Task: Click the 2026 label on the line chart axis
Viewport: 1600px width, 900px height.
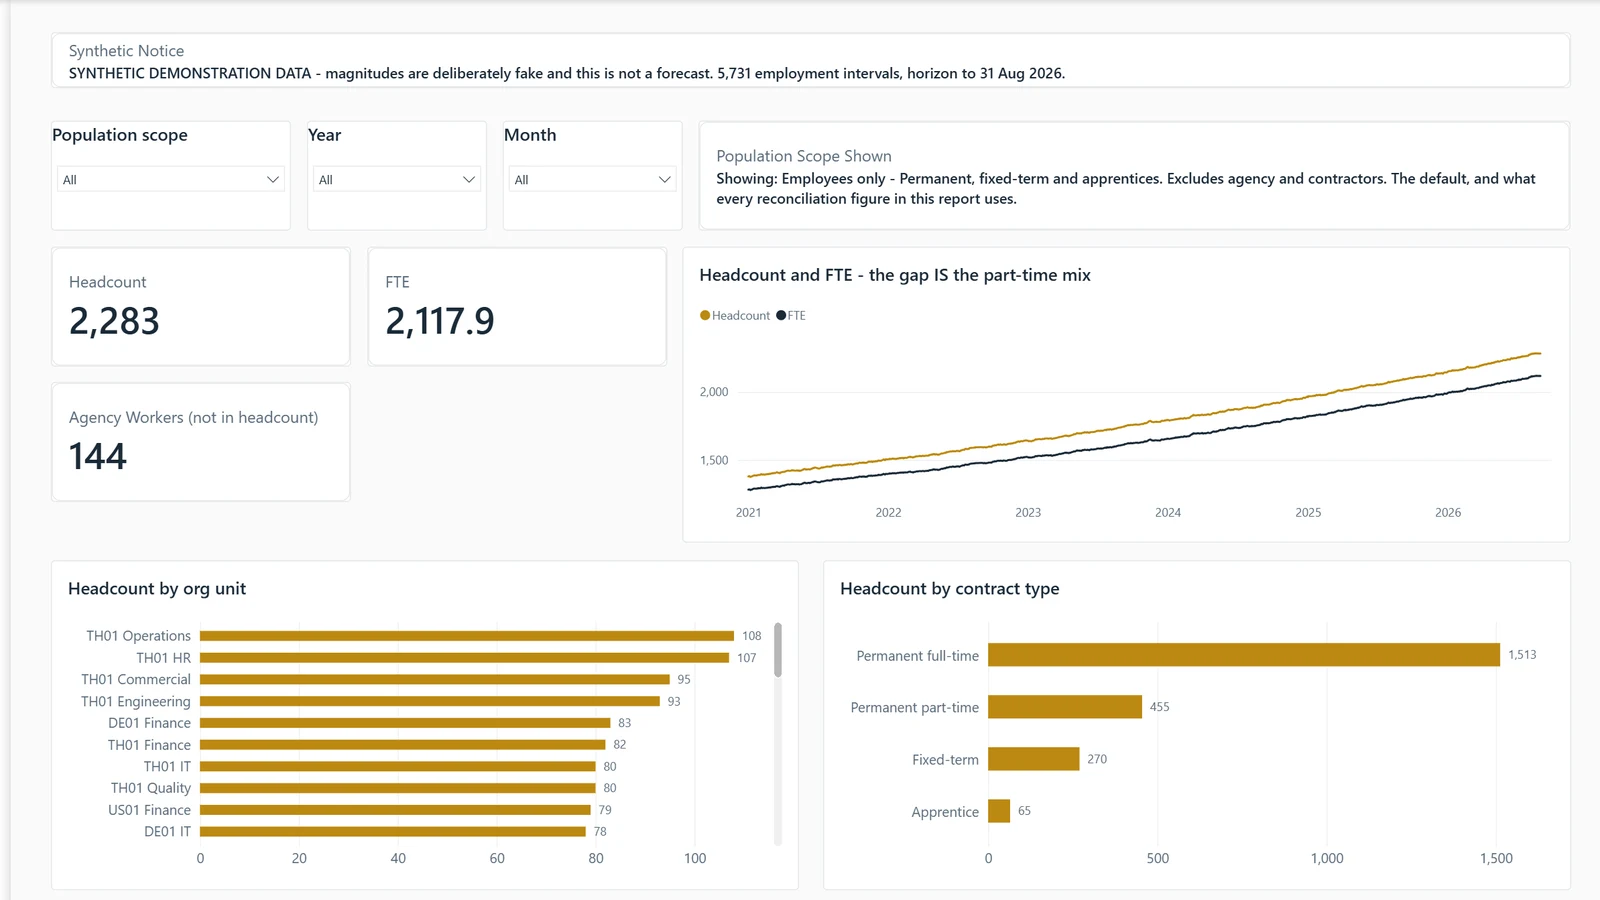Action: [1448, 512]
